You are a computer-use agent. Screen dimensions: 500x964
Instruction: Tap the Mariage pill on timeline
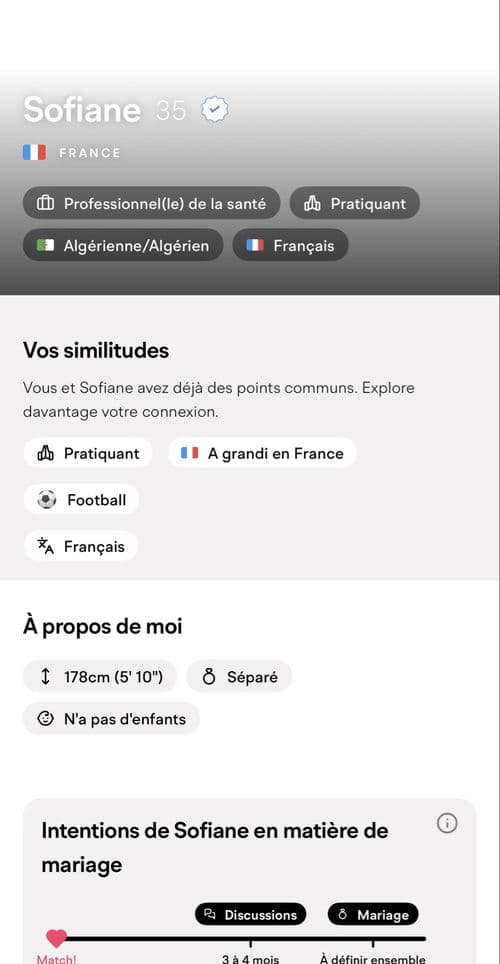pyautogui.click(x=373, y=914)
